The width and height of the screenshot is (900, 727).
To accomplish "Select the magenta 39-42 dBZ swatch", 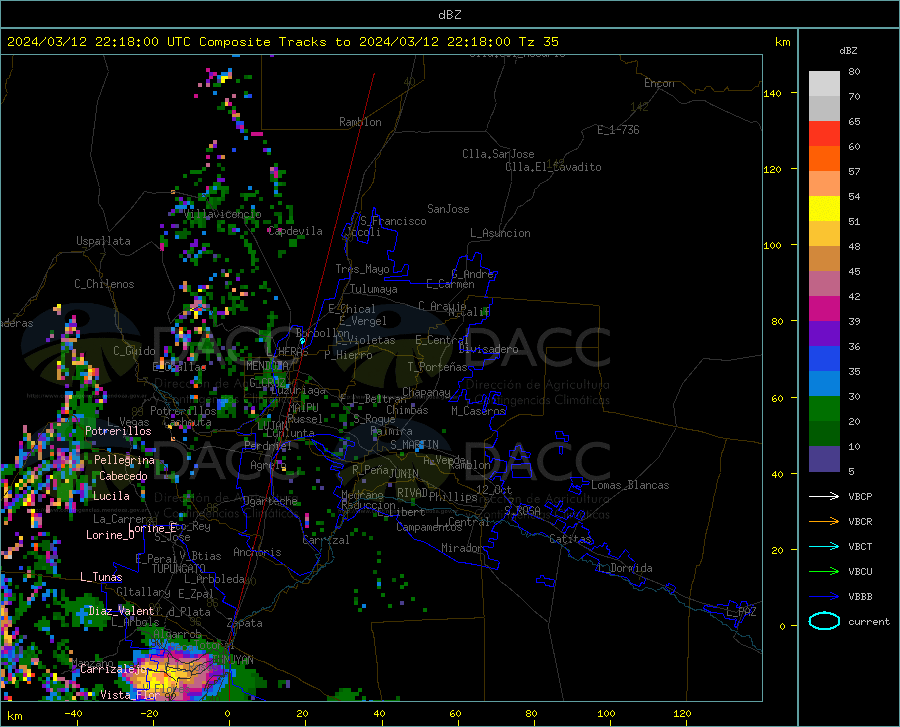I will coord(824,309).
